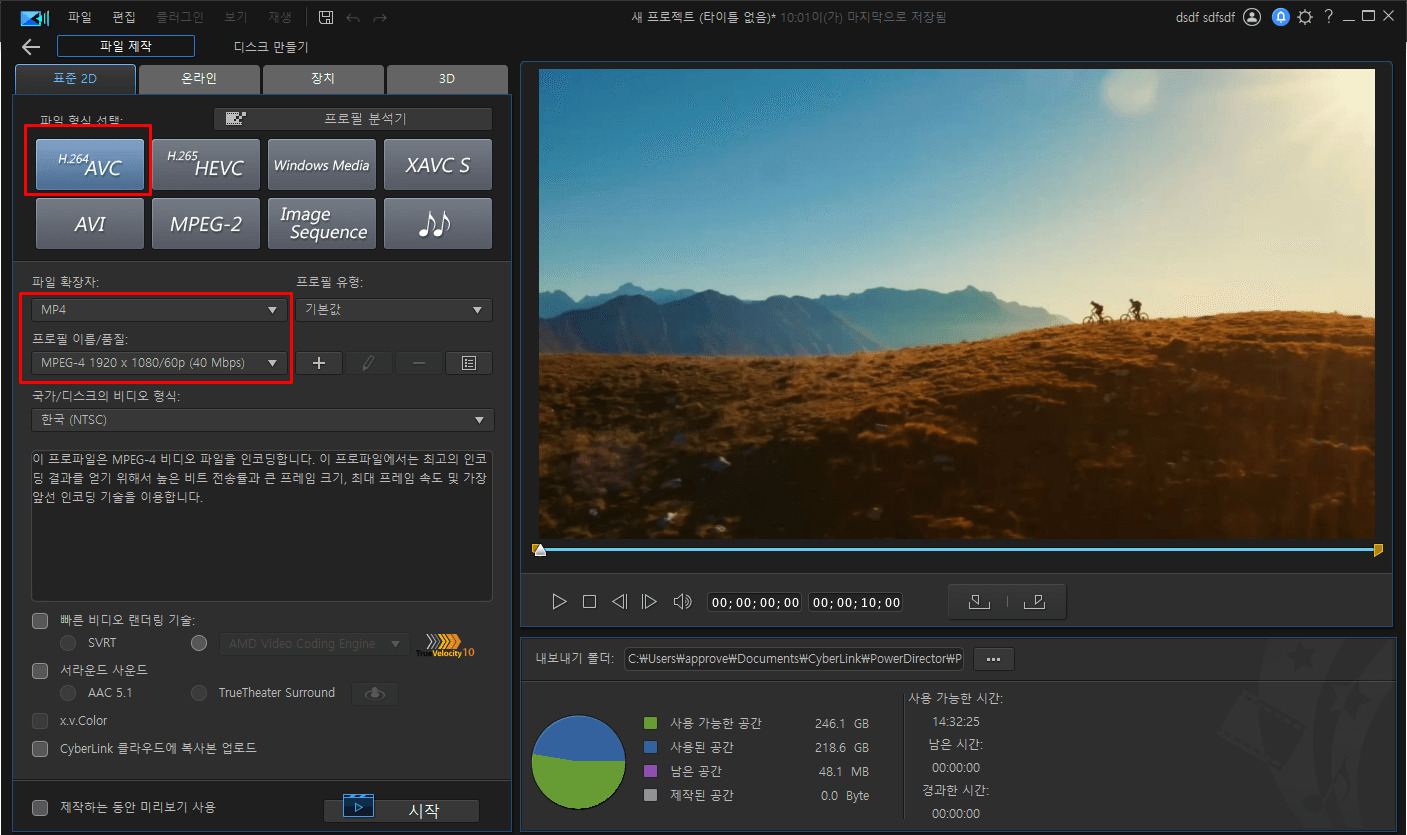The width and height of the screenshot is (1407, 835).
Task: Check 제작하는 동안 미리보기 사용 option
Action: (40, 807)
